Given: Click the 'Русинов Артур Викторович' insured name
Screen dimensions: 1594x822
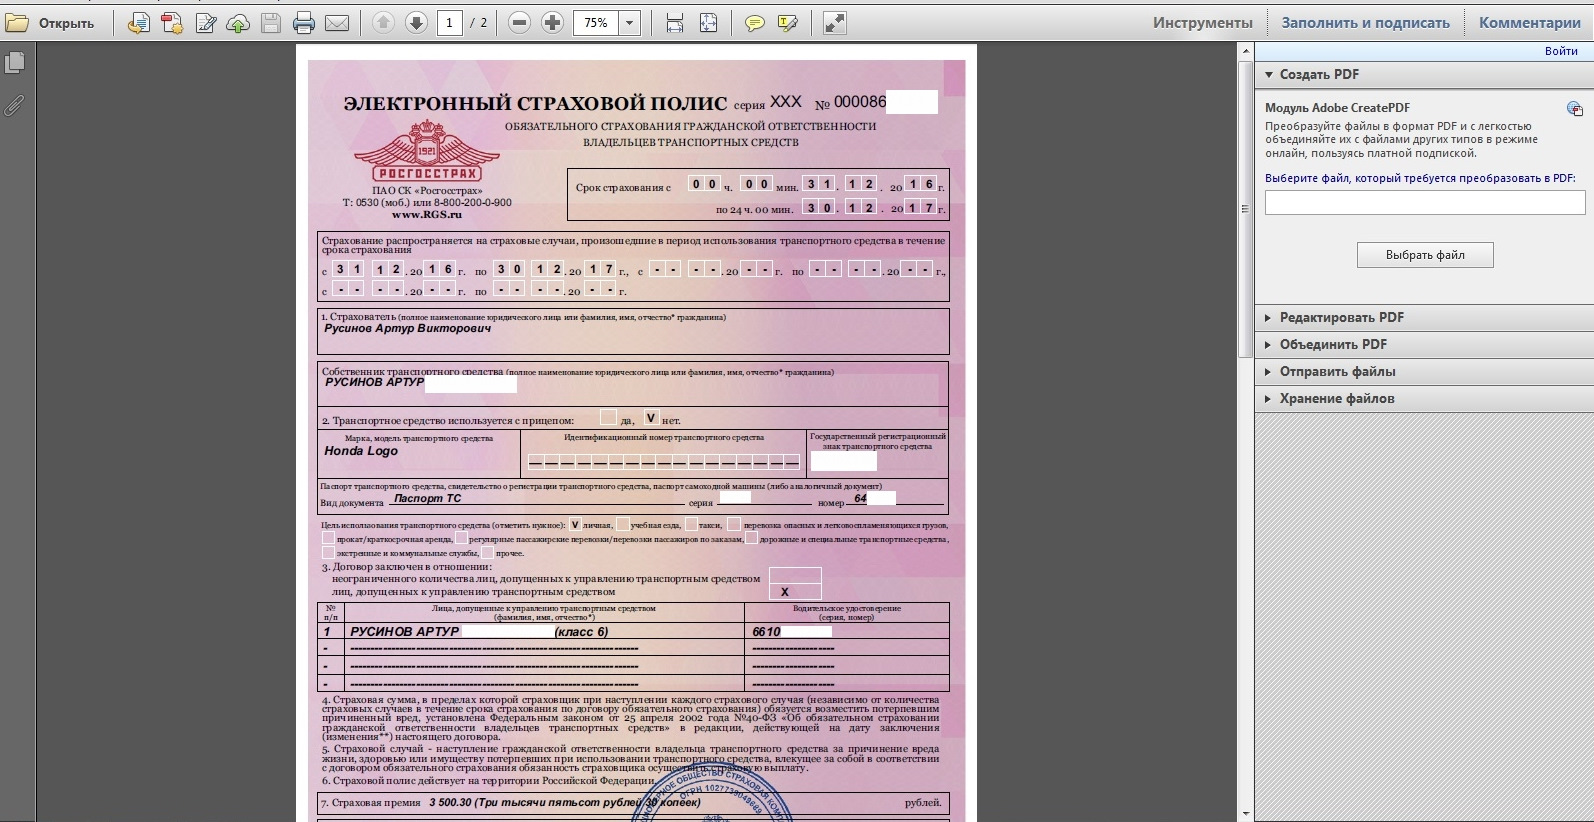Looking at the screenshot, I should [408, 328].
